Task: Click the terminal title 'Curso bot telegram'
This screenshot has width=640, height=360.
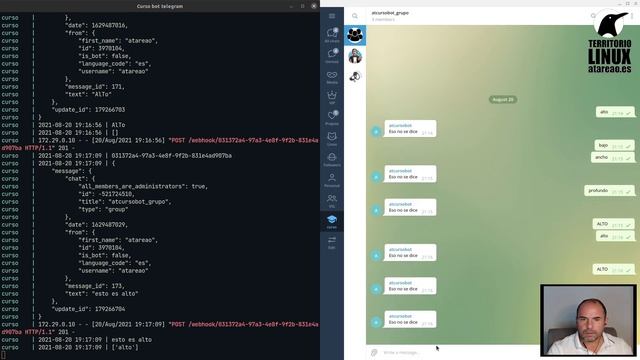Action: tap(160, 6)
